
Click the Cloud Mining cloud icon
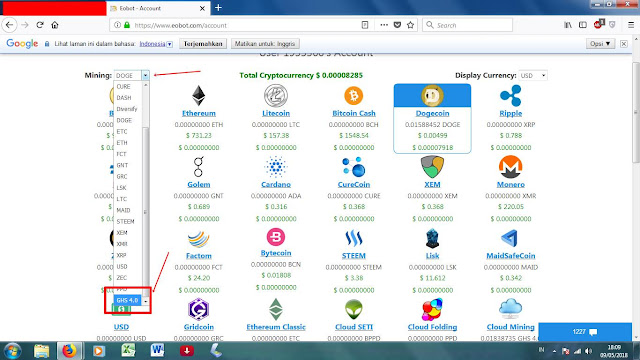point(511,309)
